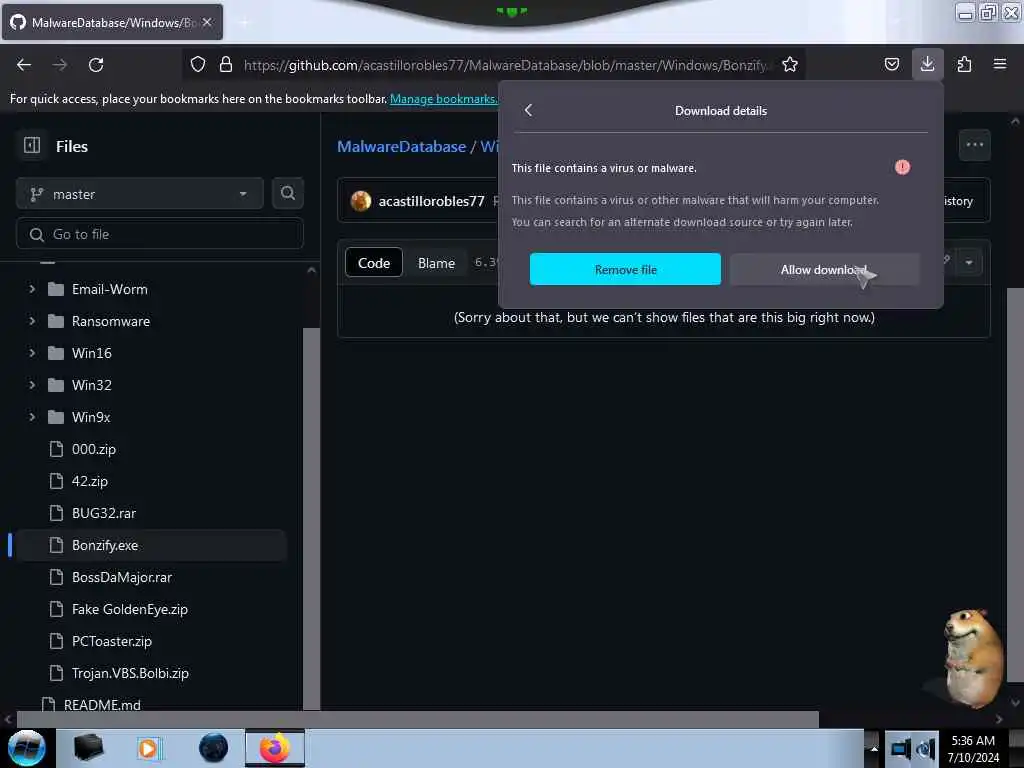The image size is (1024, 768).
Task: Open the 42.zip file
Action: (89, 481)
